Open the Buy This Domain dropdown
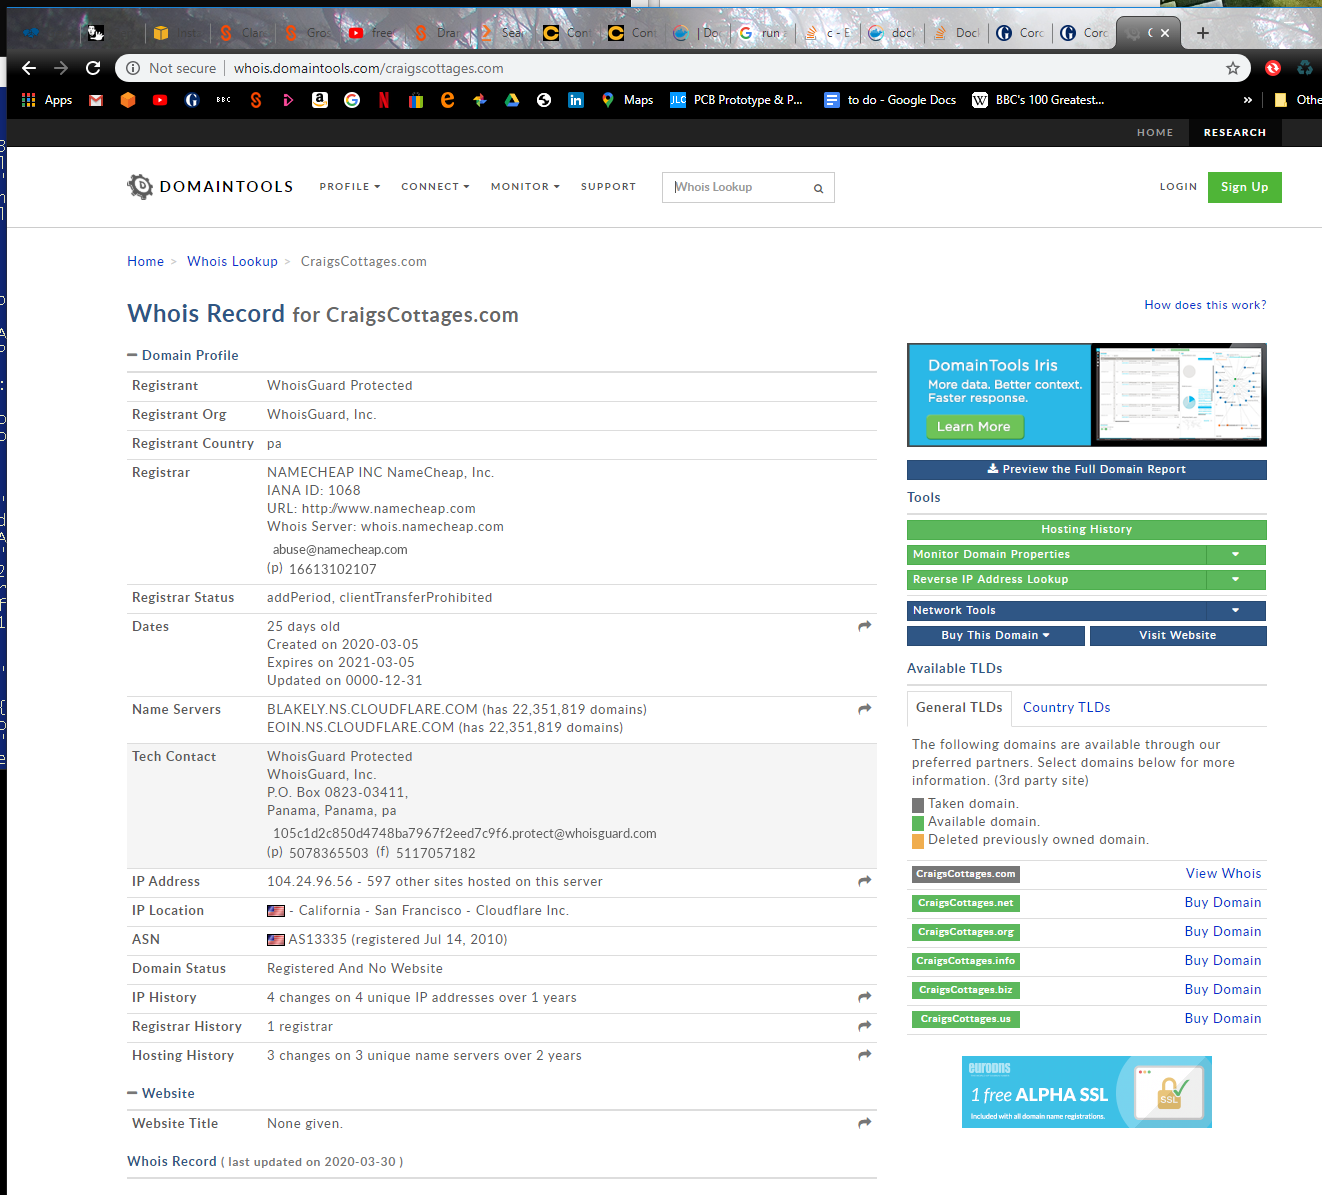The width and height of the screenshot is (1322, 1195). 995,635
